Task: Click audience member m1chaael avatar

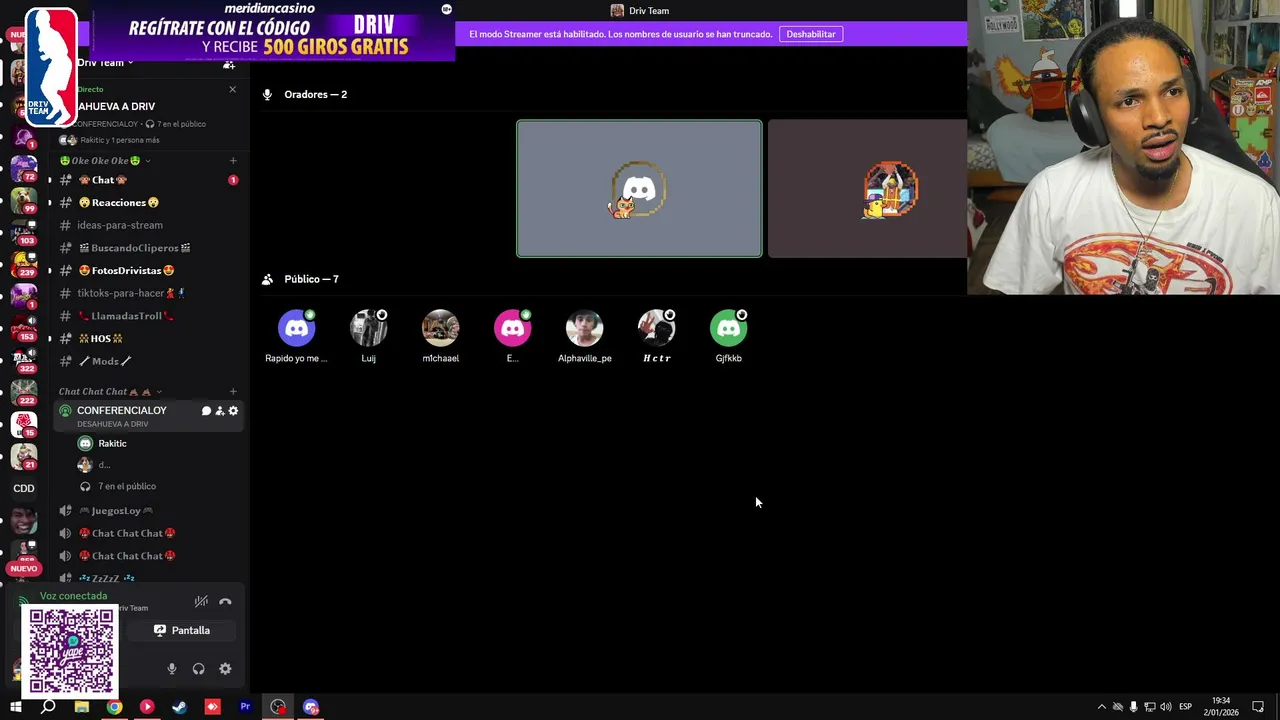Action: click(x=440, y=328)
